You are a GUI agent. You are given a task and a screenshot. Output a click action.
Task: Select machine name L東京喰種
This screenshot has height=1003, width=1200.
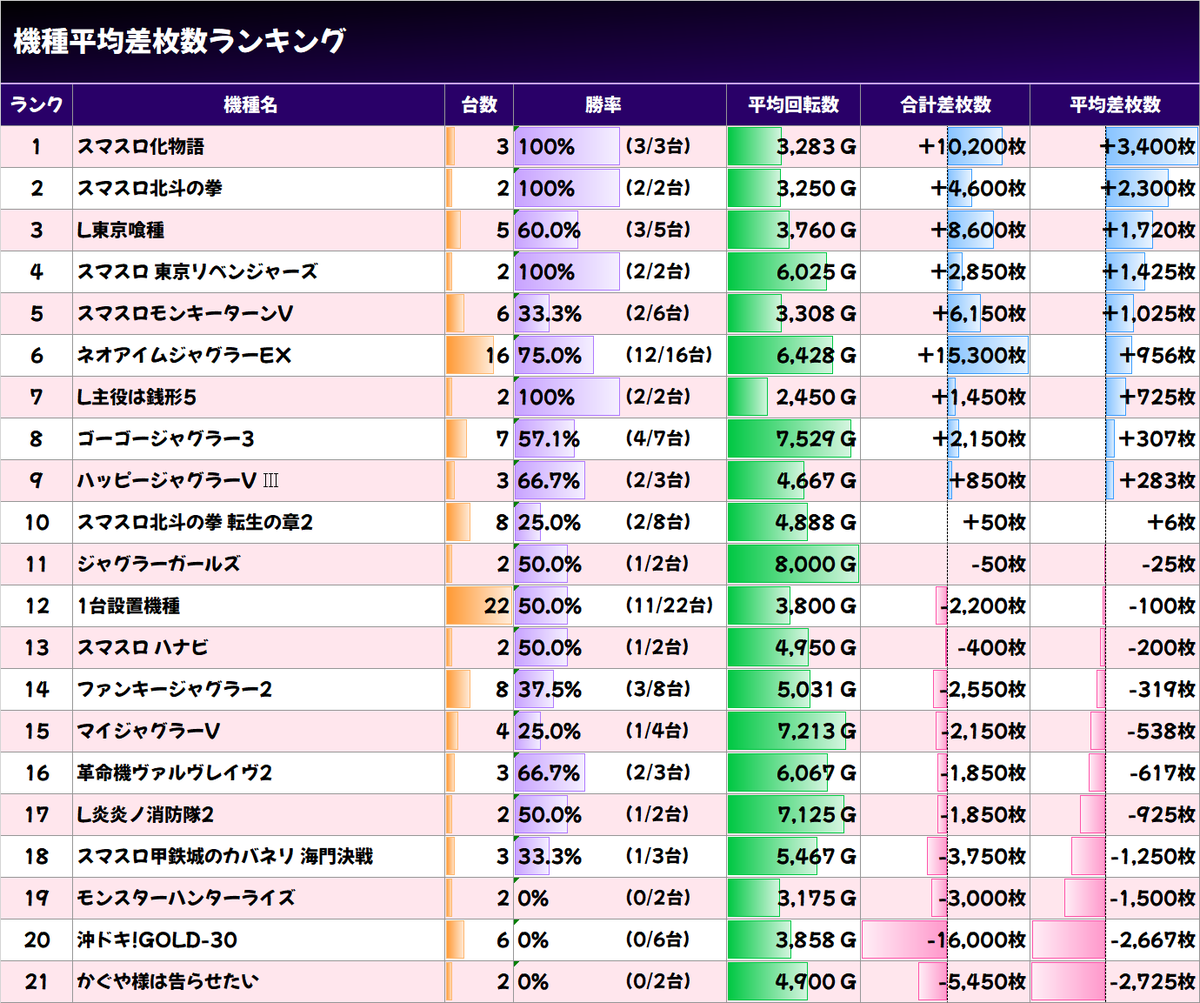coord(121,231)
